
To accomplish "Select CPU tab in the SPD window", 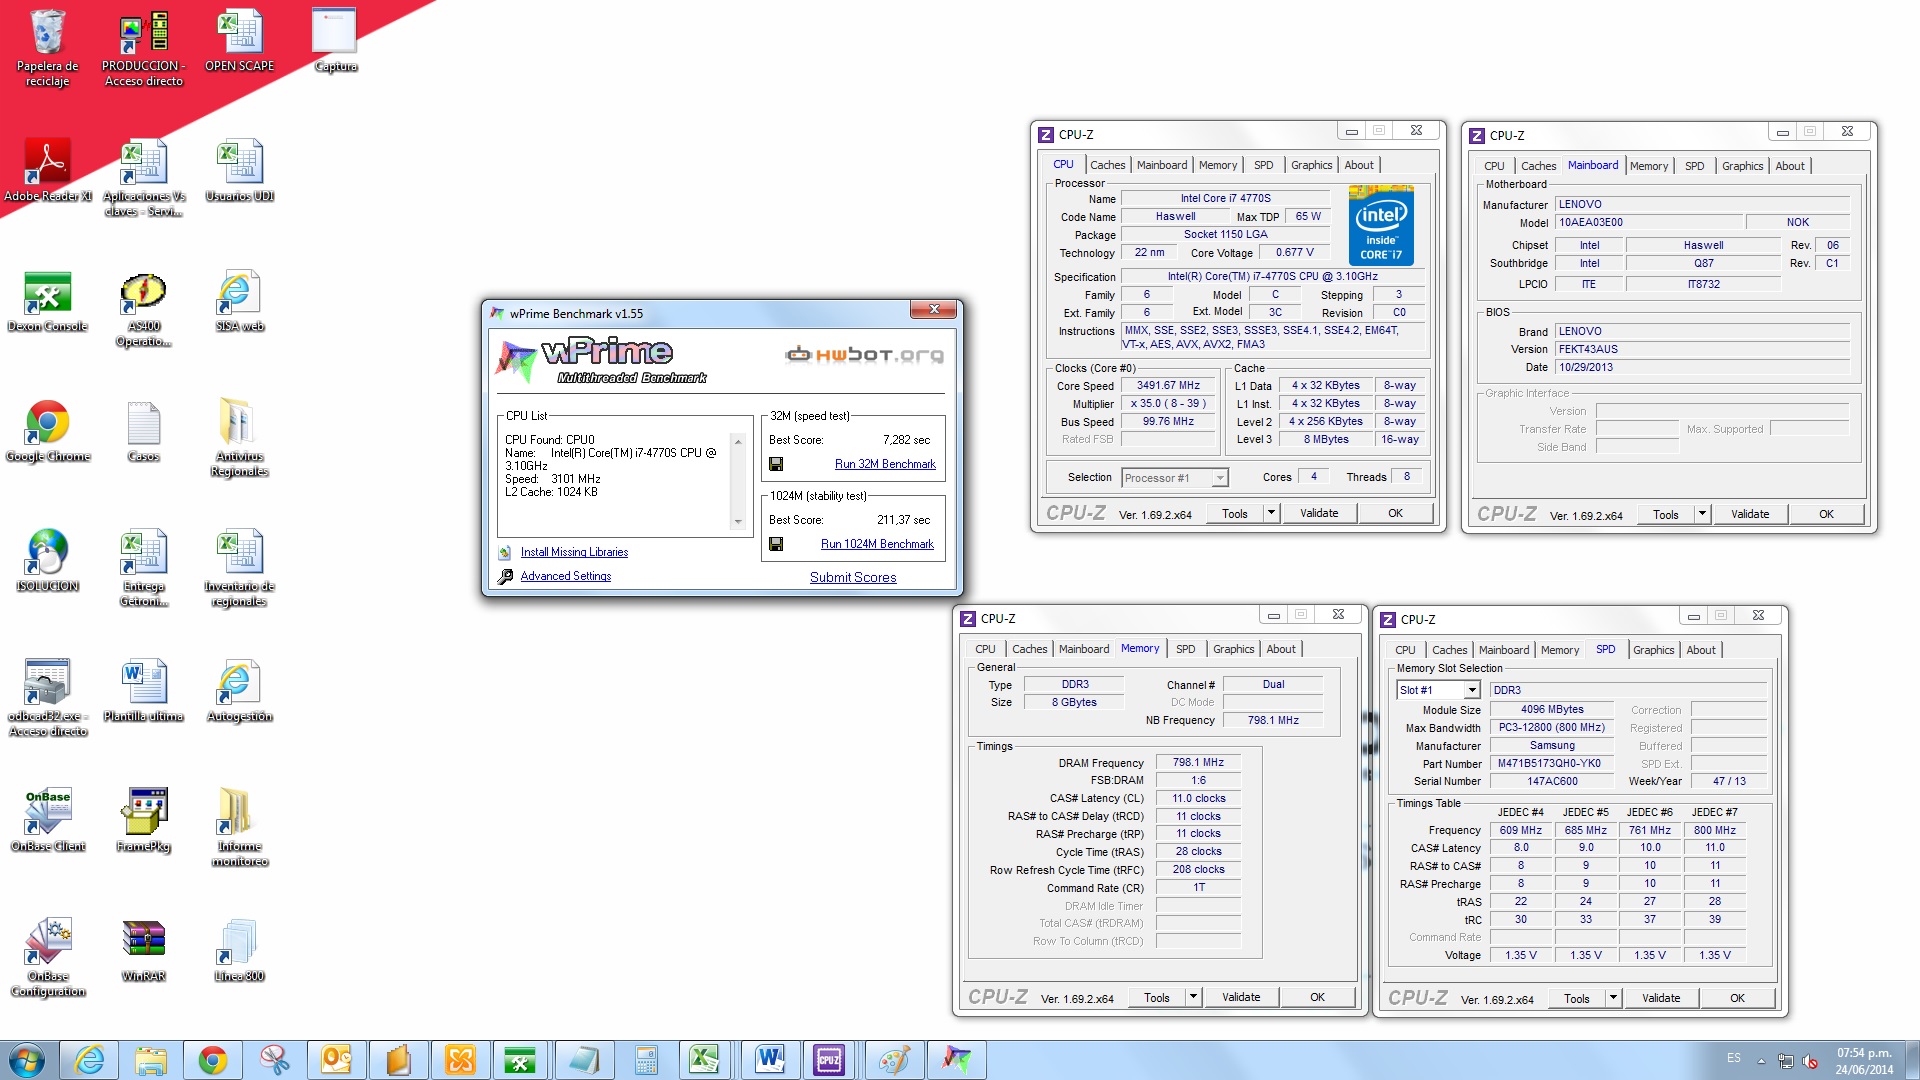I will (1405, 650).
